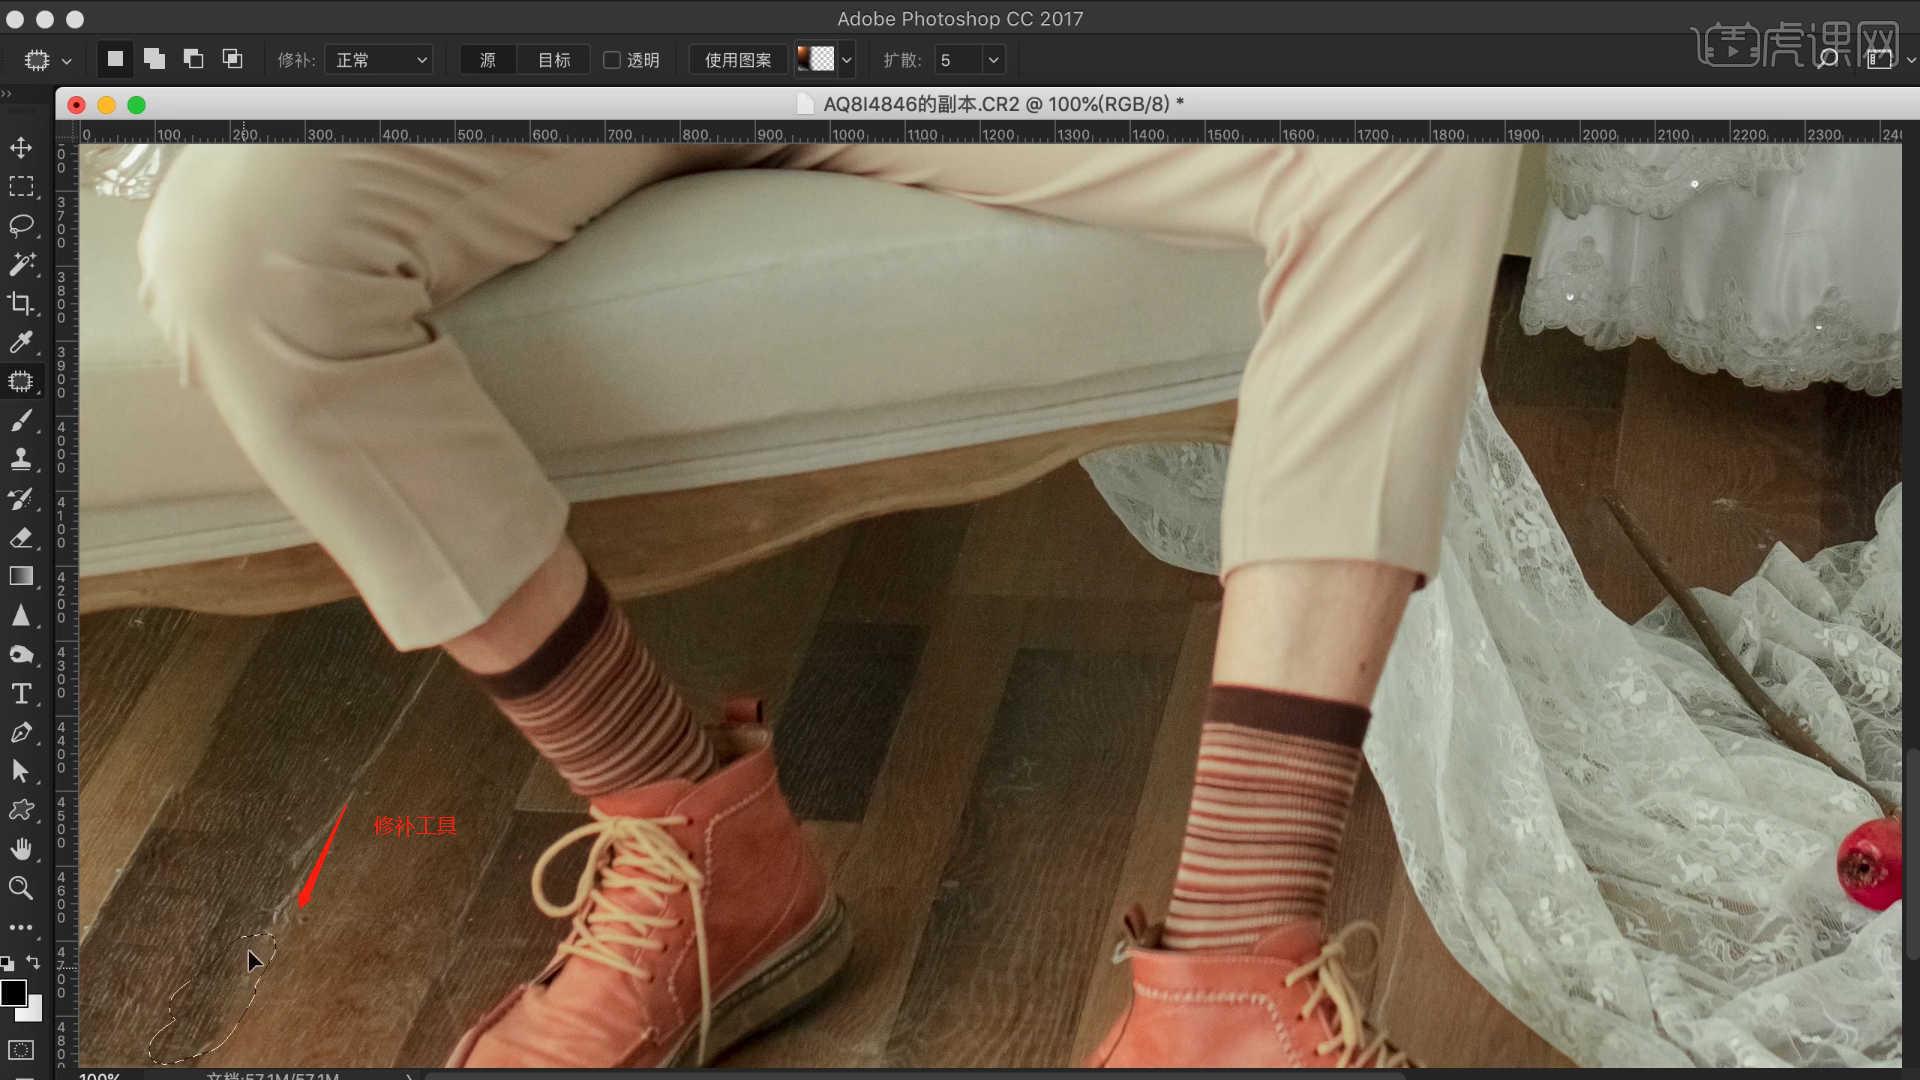Select the Crop tool
1920x1080 pixels.
[21, 303]
